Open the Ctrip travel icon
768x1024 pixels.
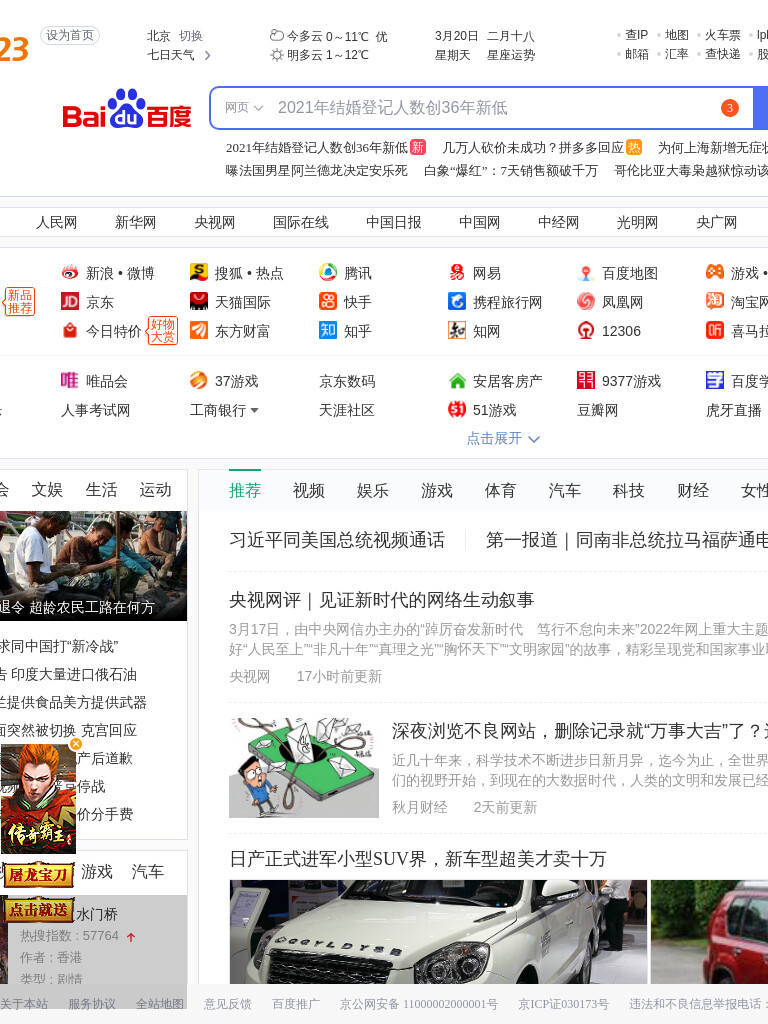(457, 301)
